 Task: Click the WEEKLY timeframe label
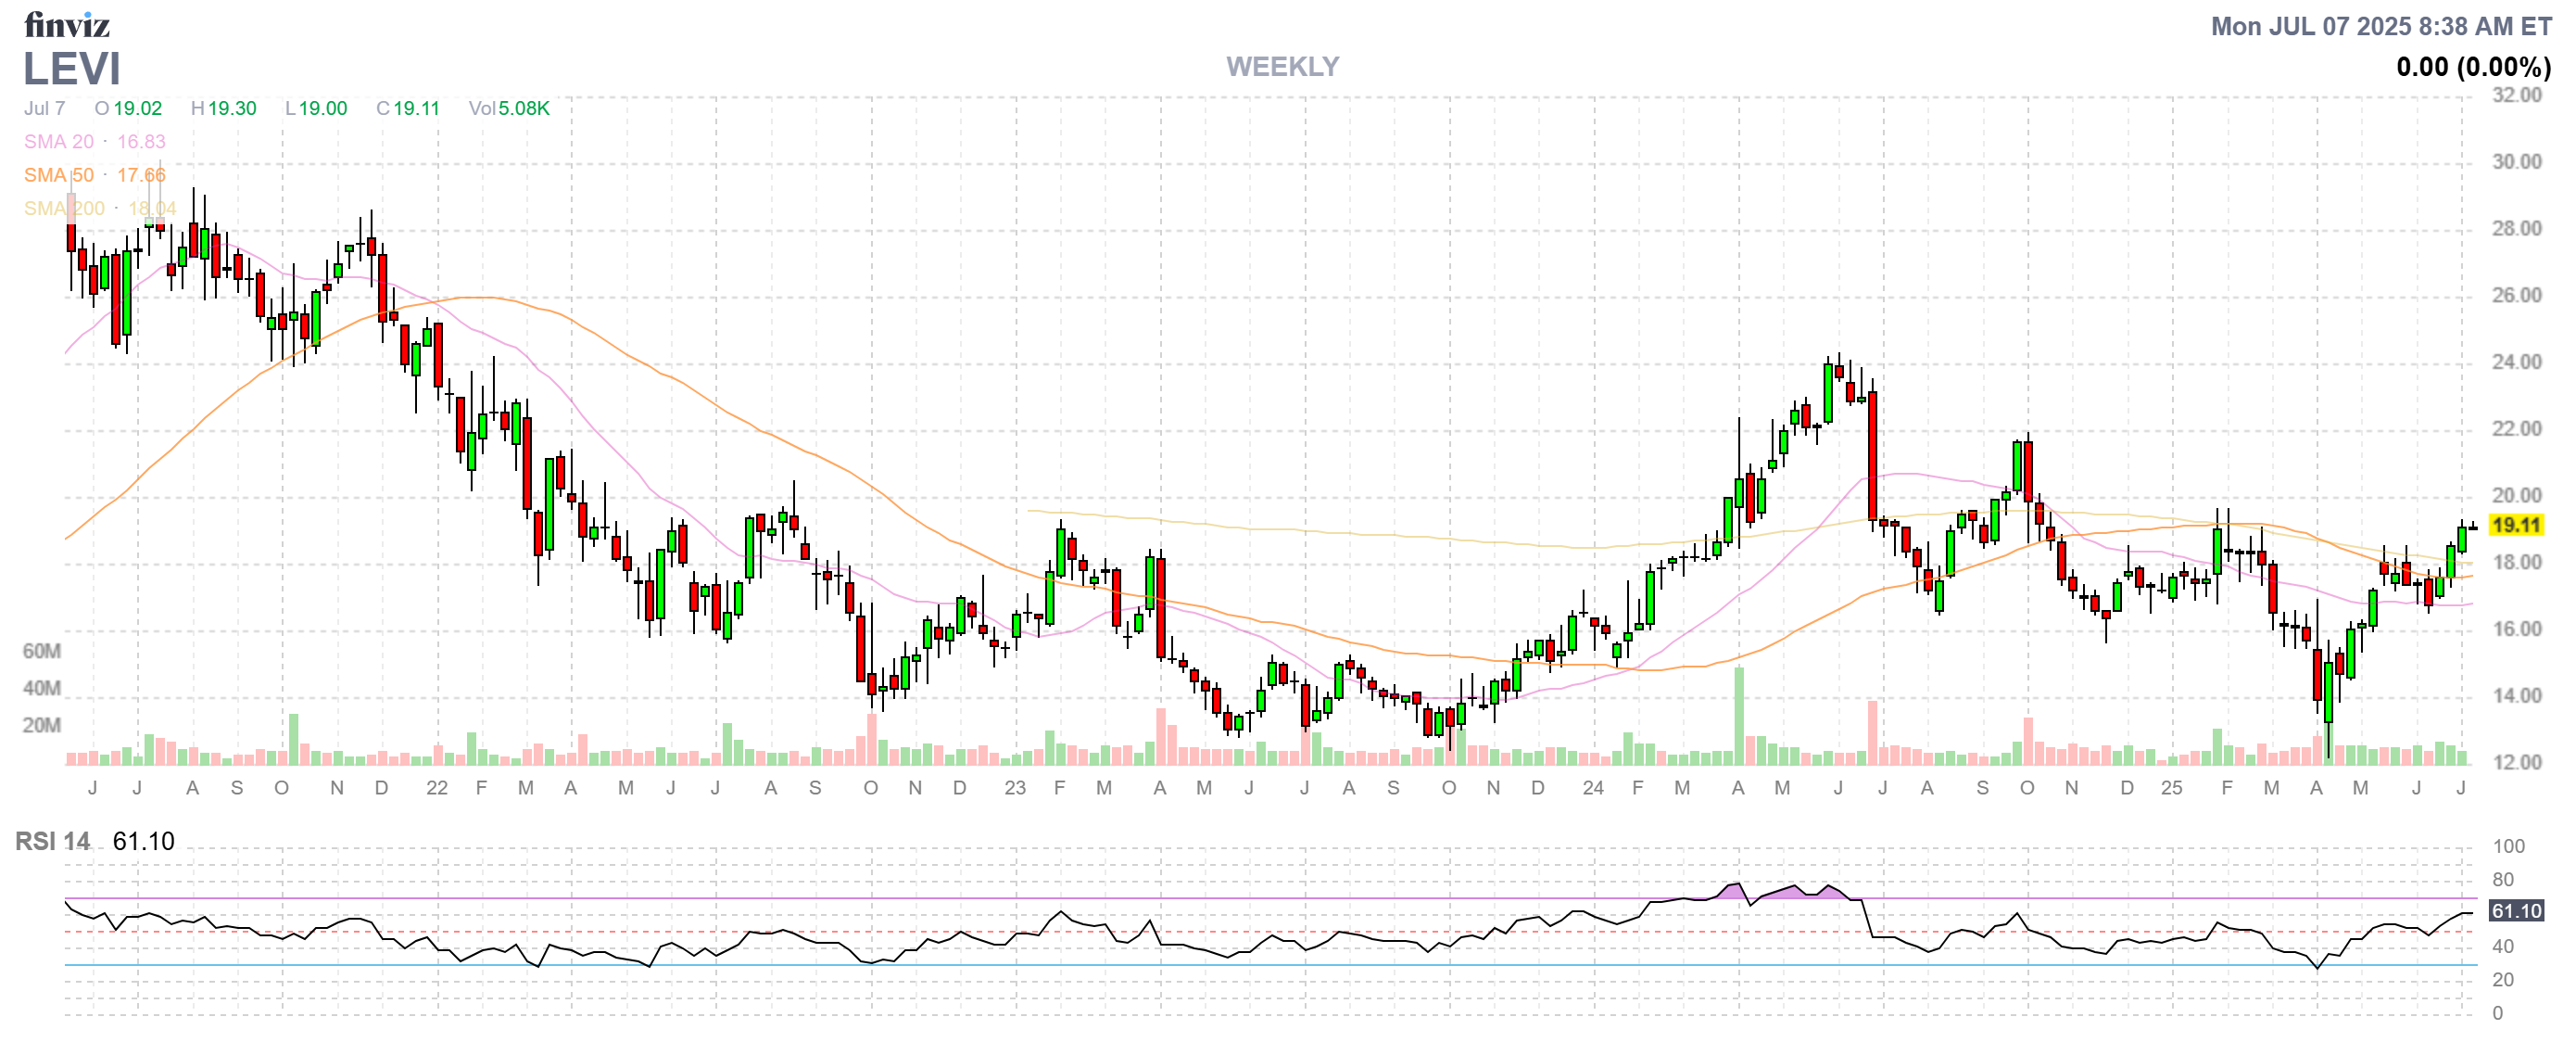tap(1282, 67)
